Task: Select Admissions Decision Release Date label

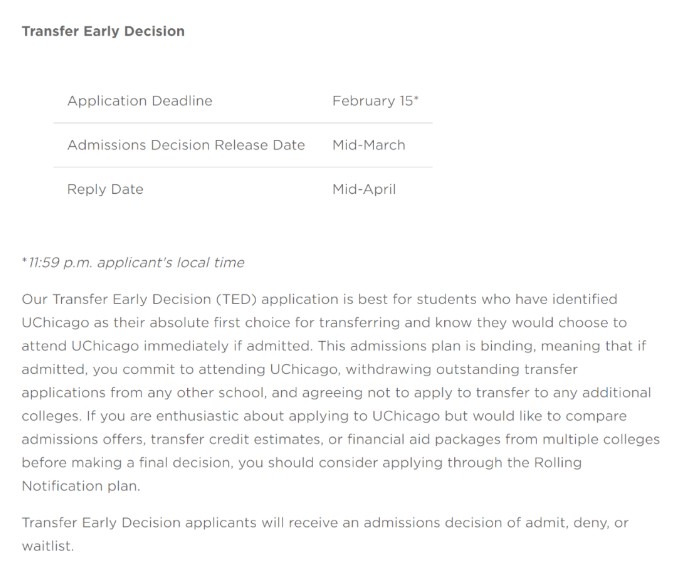Action: (x=186, y=145)
